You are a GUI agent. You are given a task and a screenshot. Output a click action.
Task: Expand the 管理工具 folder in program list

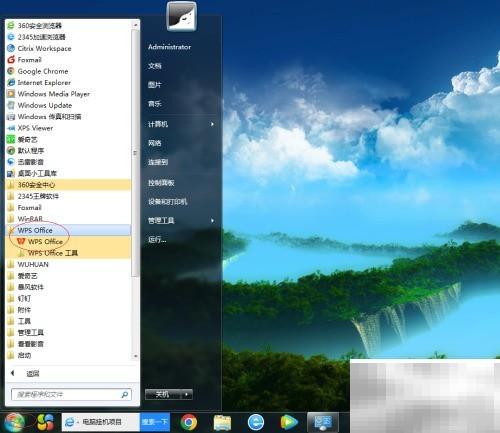click(x=68, y=332)
